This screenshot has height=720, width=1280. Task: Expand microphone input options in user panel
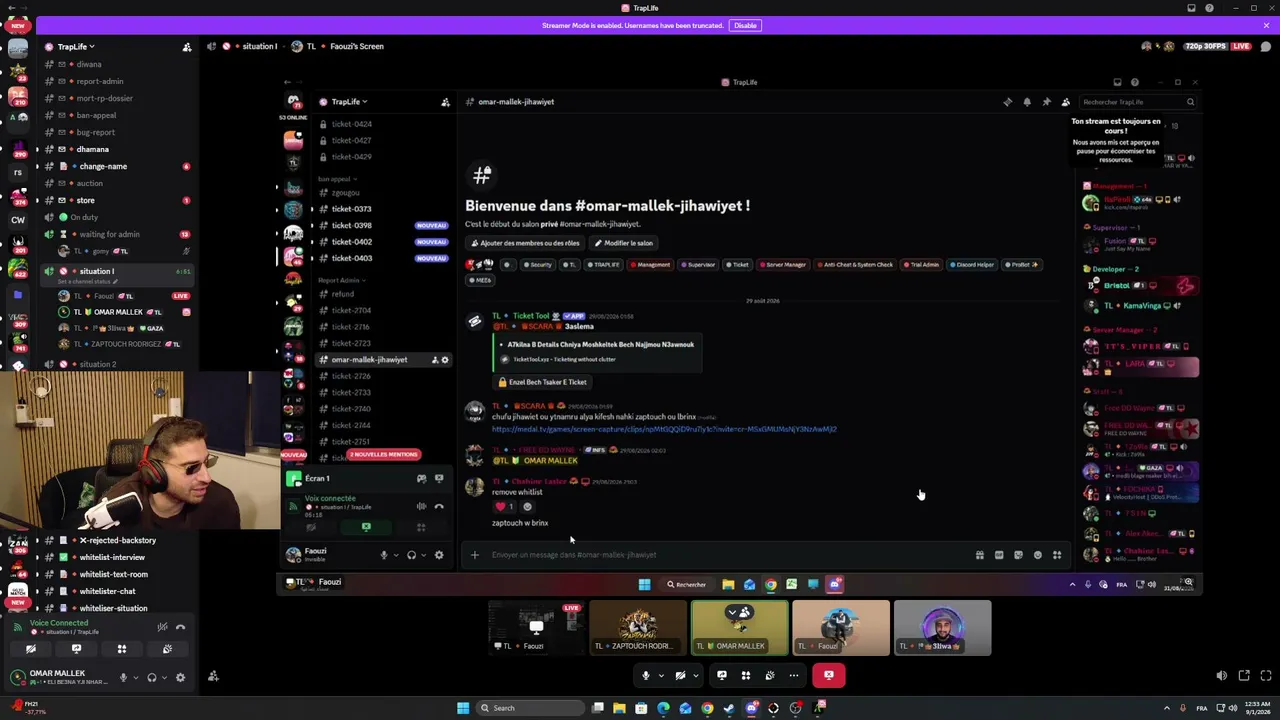pos(136,677)
